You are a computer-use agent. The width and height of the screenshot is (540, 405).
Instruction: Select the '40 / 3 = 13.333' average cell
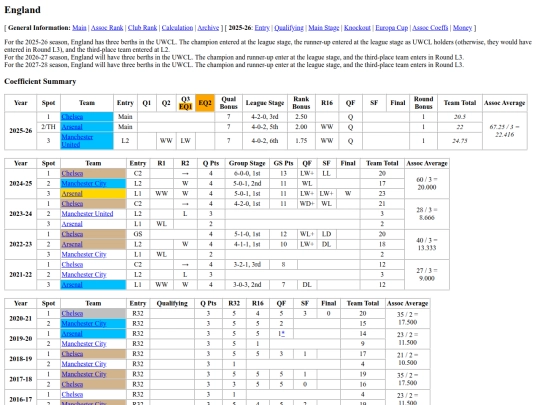427,244
